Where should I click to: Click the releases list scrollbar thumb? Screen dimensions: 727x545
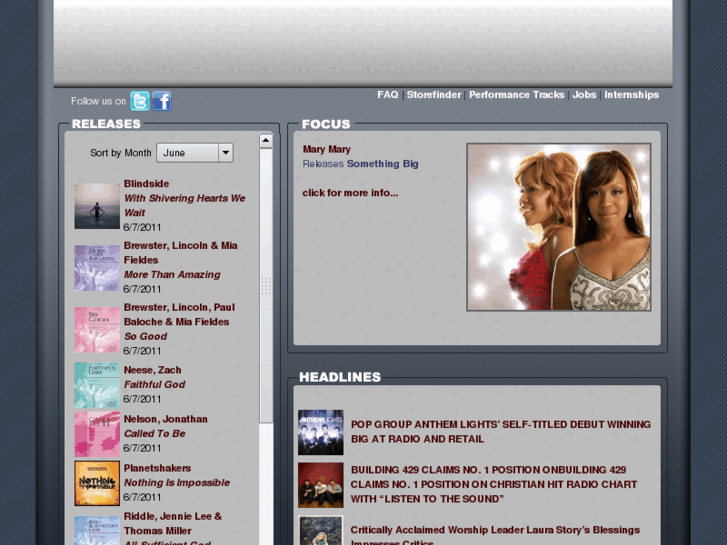tap(266, 285)
